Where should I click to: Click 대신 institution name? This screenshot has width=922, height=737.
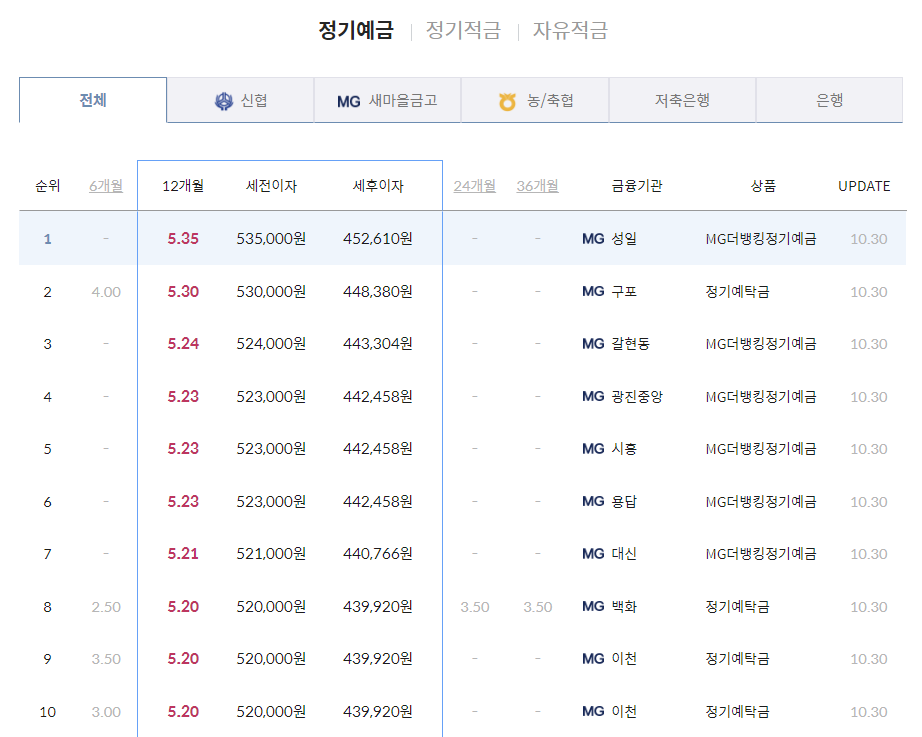click(x=624, y=553)
